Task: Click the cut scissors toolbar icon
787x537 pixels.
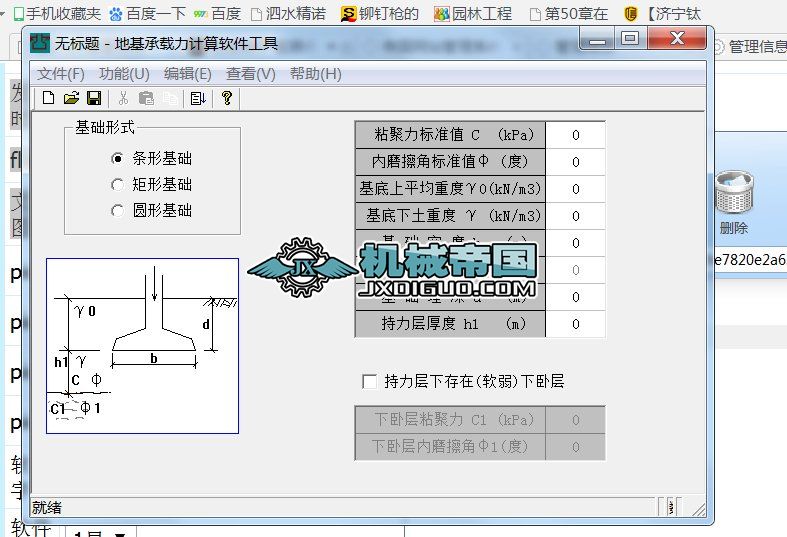Action: pyautogui.click(x=123, y=98)
